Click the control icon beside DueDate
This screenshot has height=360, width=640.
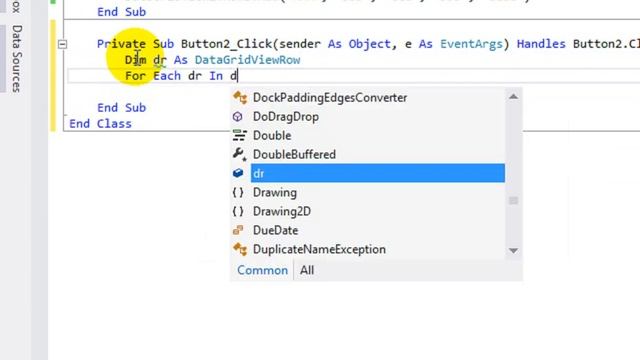[238, 230]
